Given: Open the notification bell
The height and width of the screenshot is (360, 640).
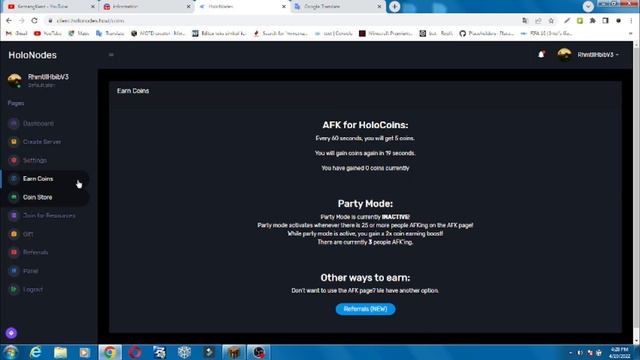Looking at the screenshot, I should (541, 54).
